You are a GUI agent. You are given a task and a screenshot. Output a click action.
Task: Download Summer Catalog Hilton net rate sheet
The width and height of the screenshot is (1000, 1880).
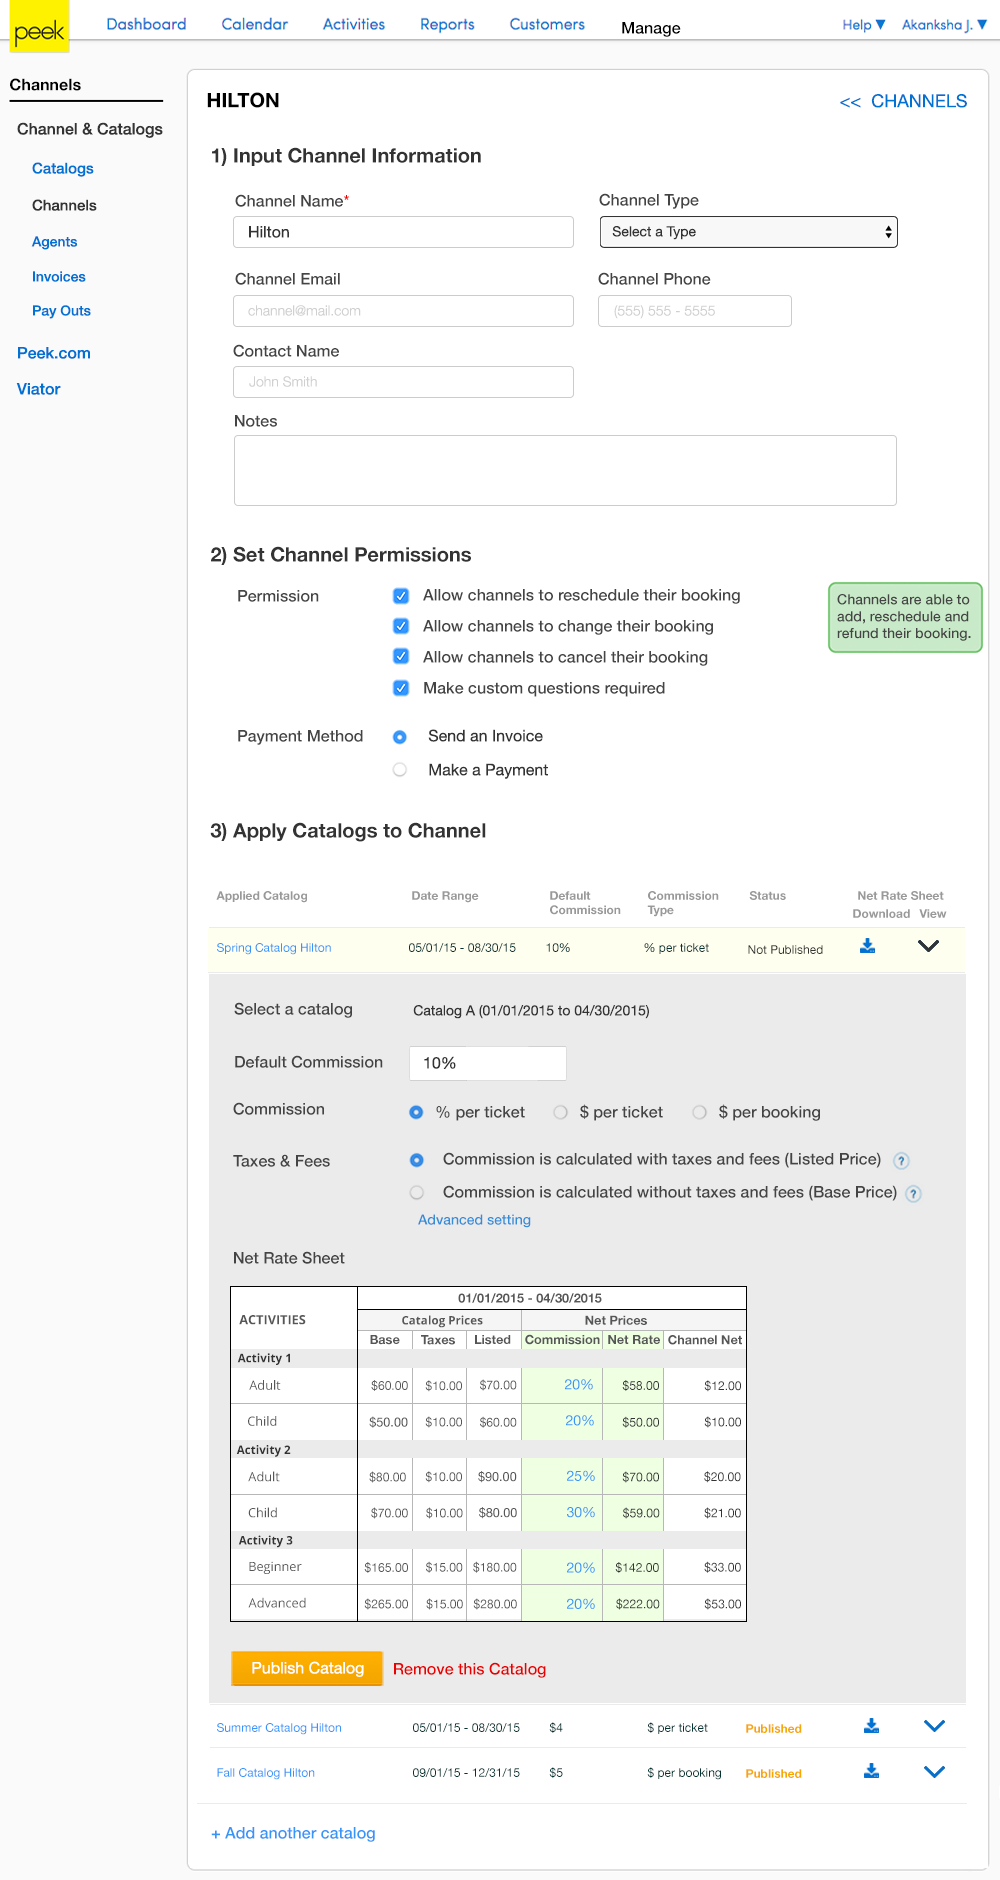pos(872,1726)
